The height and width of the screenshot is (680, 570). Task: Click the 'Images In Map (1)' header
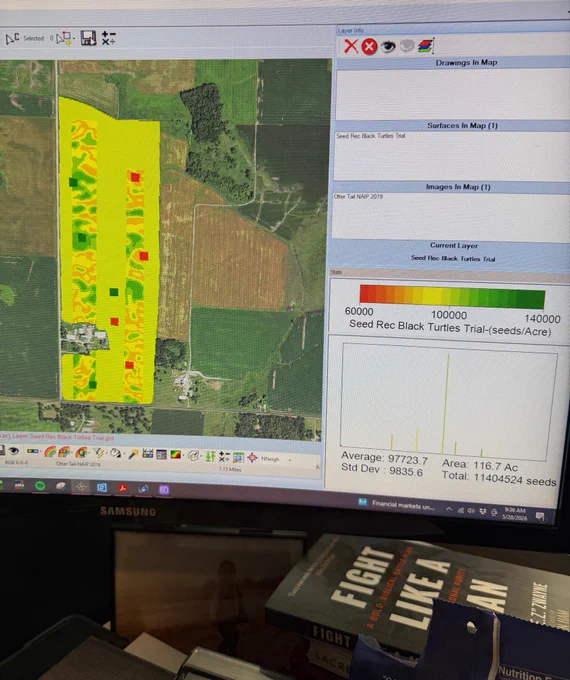tap(458, 187)
